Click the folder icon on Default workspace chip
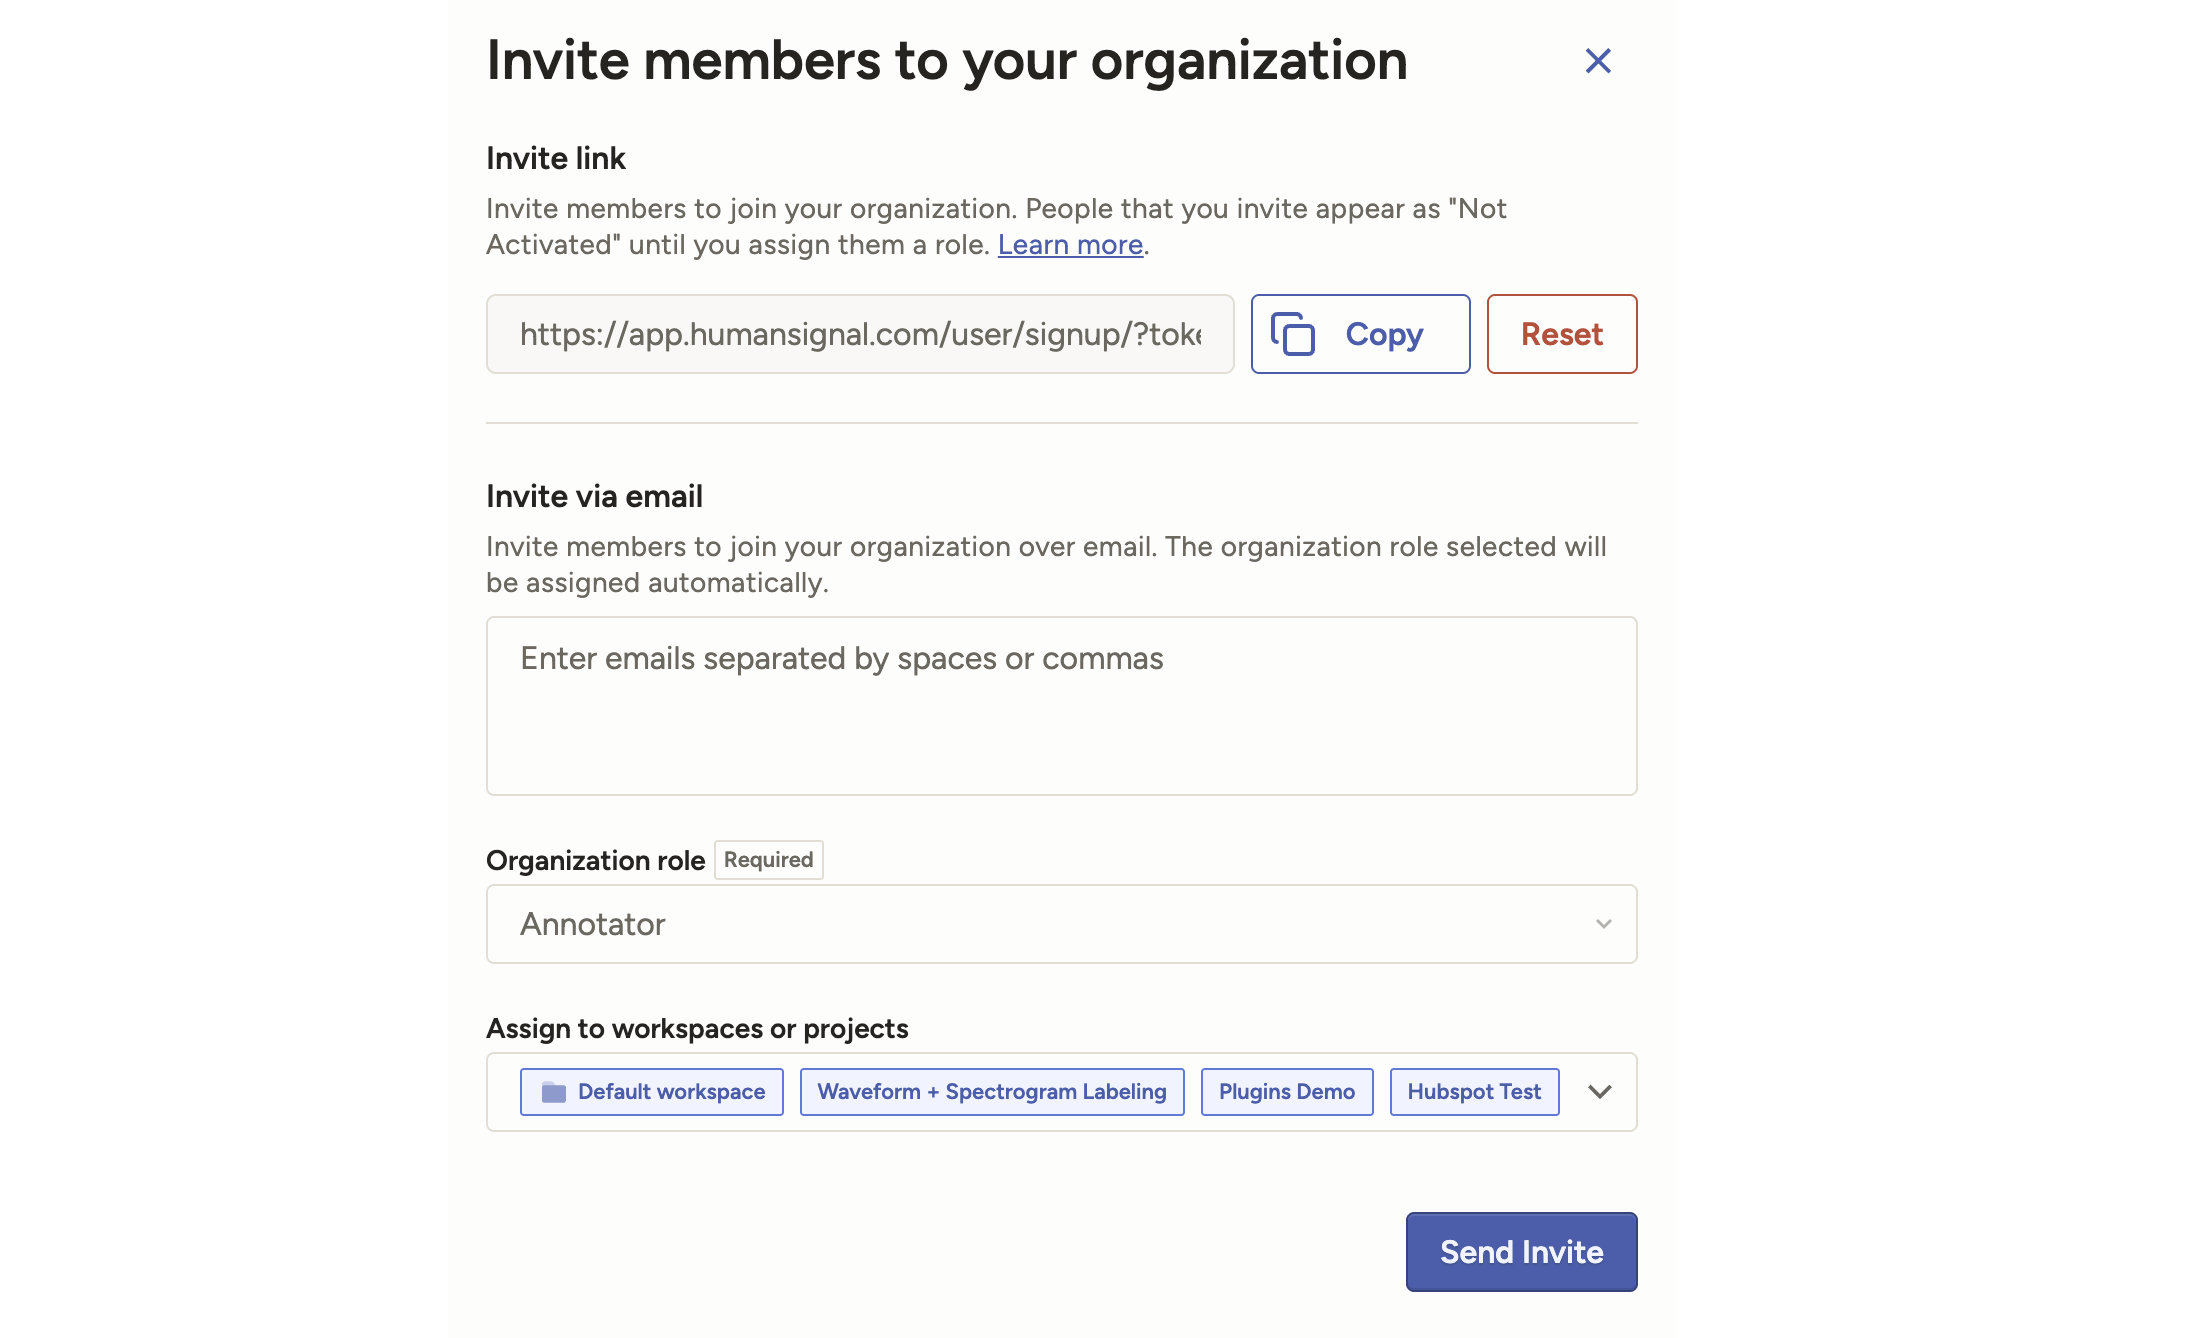Image resolution: width=2192 pixels, height=1338 pixels. (x=553, y=1092)
